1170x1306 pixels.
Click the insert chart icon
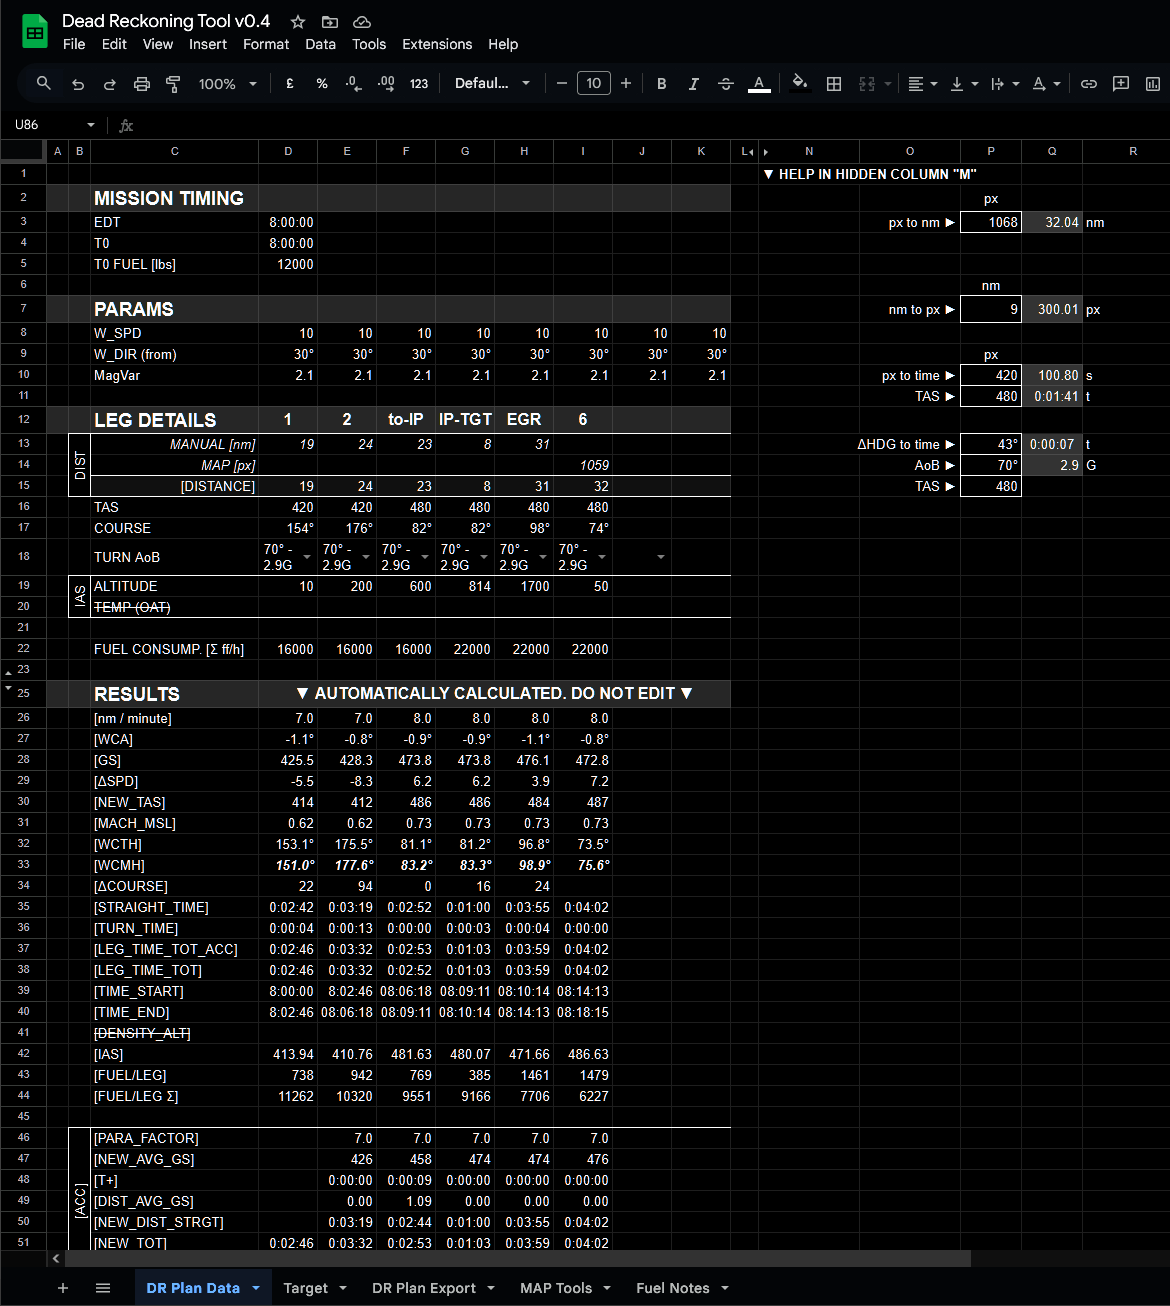pos(1153,84)
